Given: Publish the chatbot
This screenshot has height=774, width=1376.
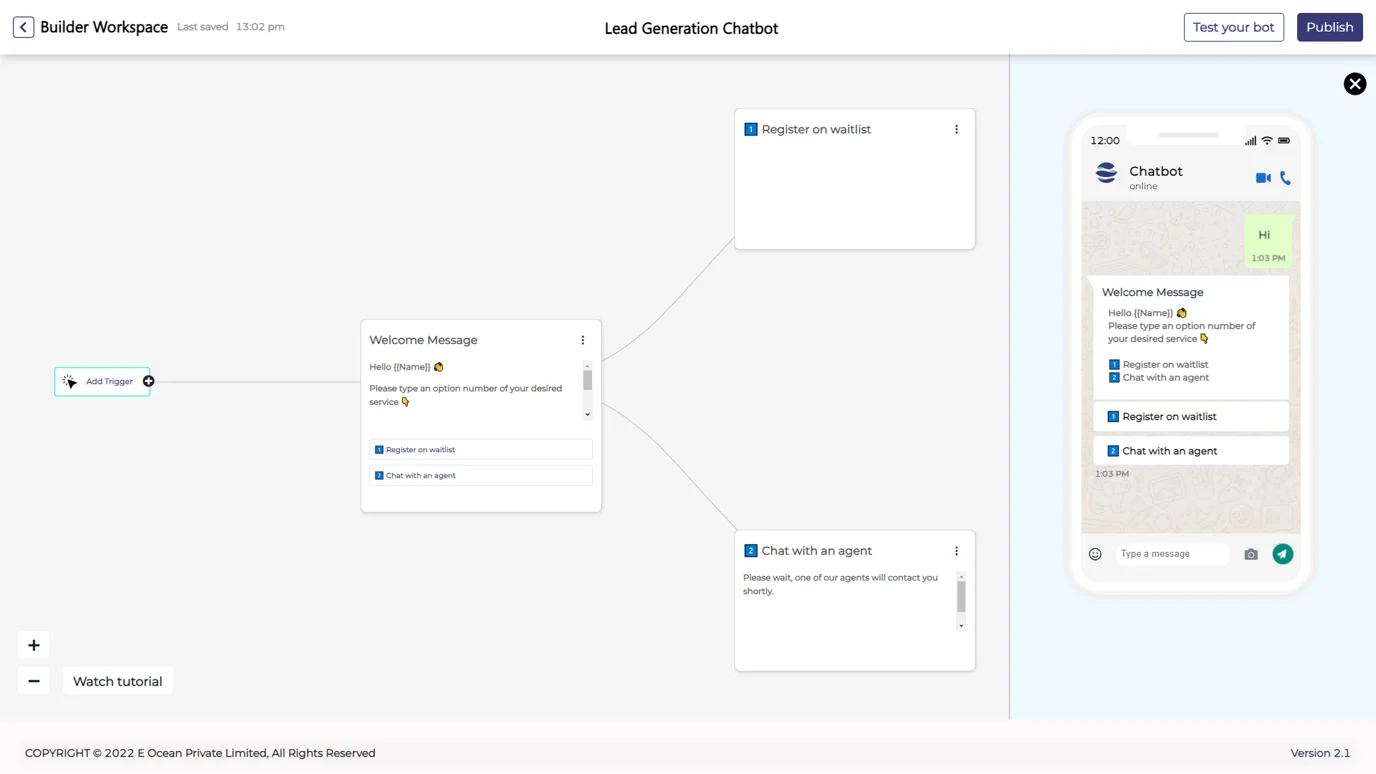Looking at the screenshot, I should (x=1329, y=27).
